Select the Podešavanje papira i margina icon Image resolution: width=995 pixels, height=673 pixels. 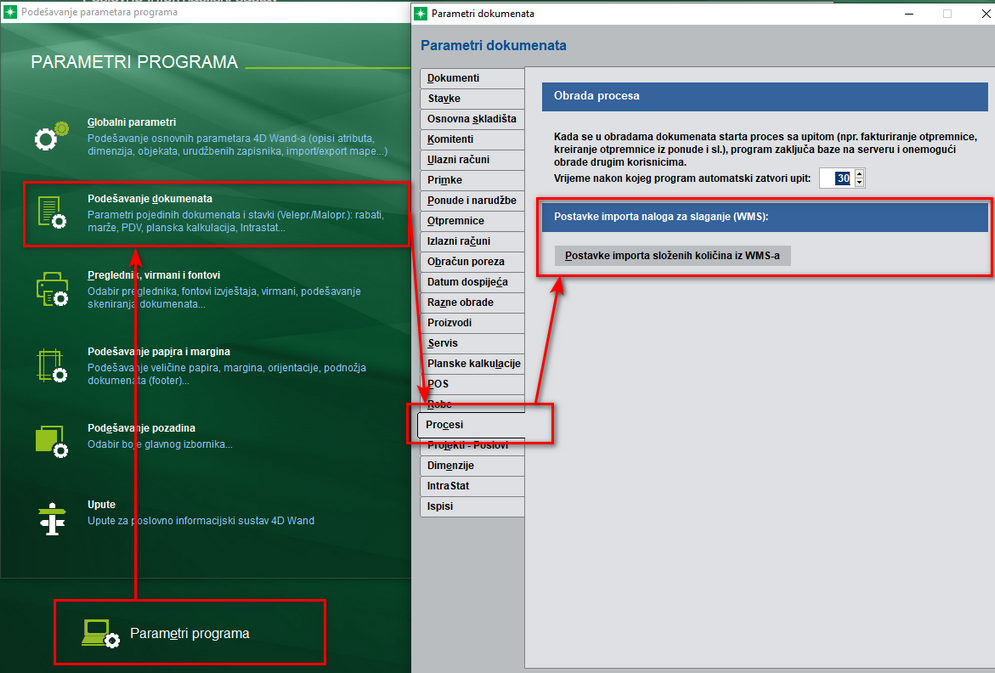click(51, 366)
